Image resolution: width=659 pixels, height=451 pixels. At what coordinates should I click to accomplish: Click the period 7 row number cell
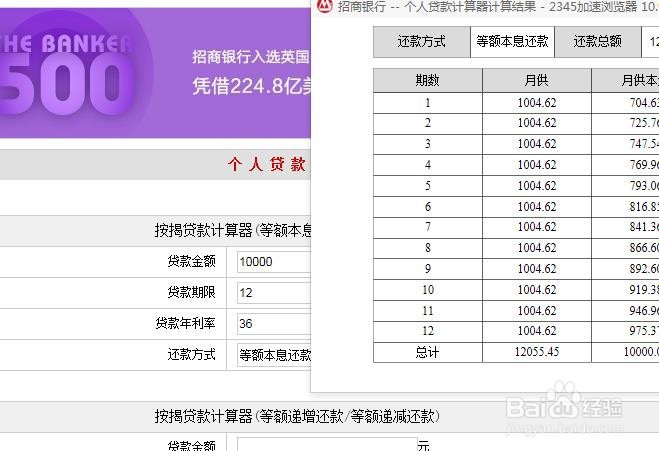(x=427, y=227)
